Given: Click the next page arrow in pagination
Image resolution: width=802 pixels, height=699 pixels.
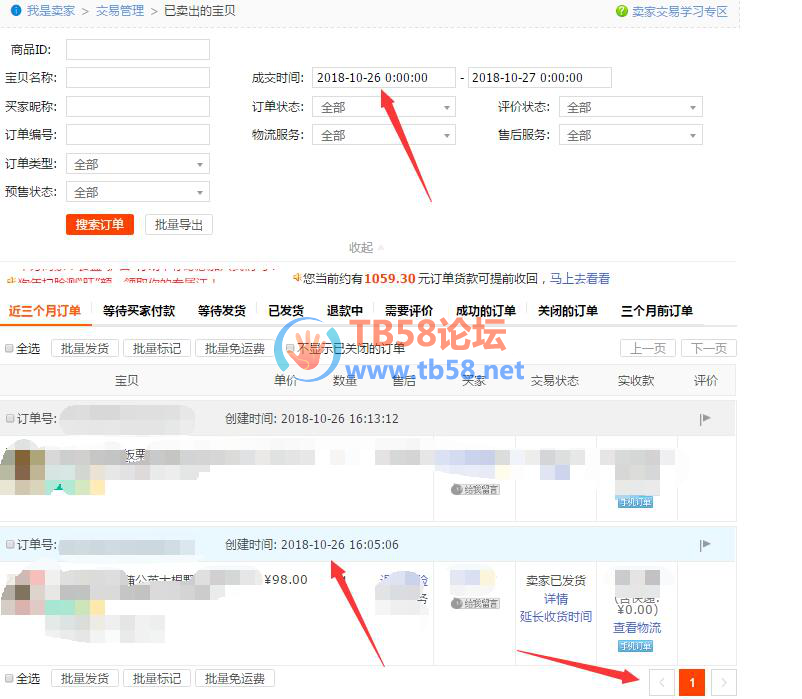Looking at the screenshot, I should [x=723, y=683].
